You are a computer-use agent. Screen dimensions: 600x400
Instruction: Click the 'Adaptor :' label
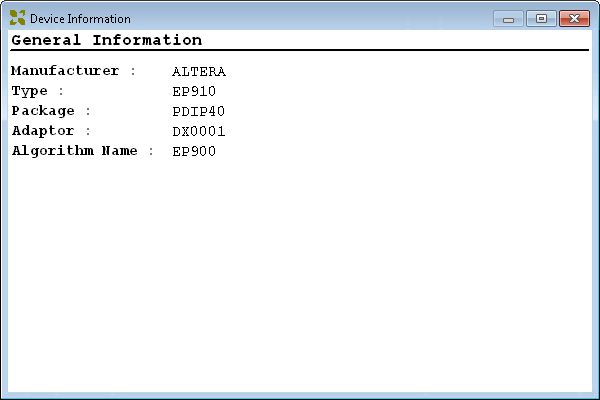(51, 131)
